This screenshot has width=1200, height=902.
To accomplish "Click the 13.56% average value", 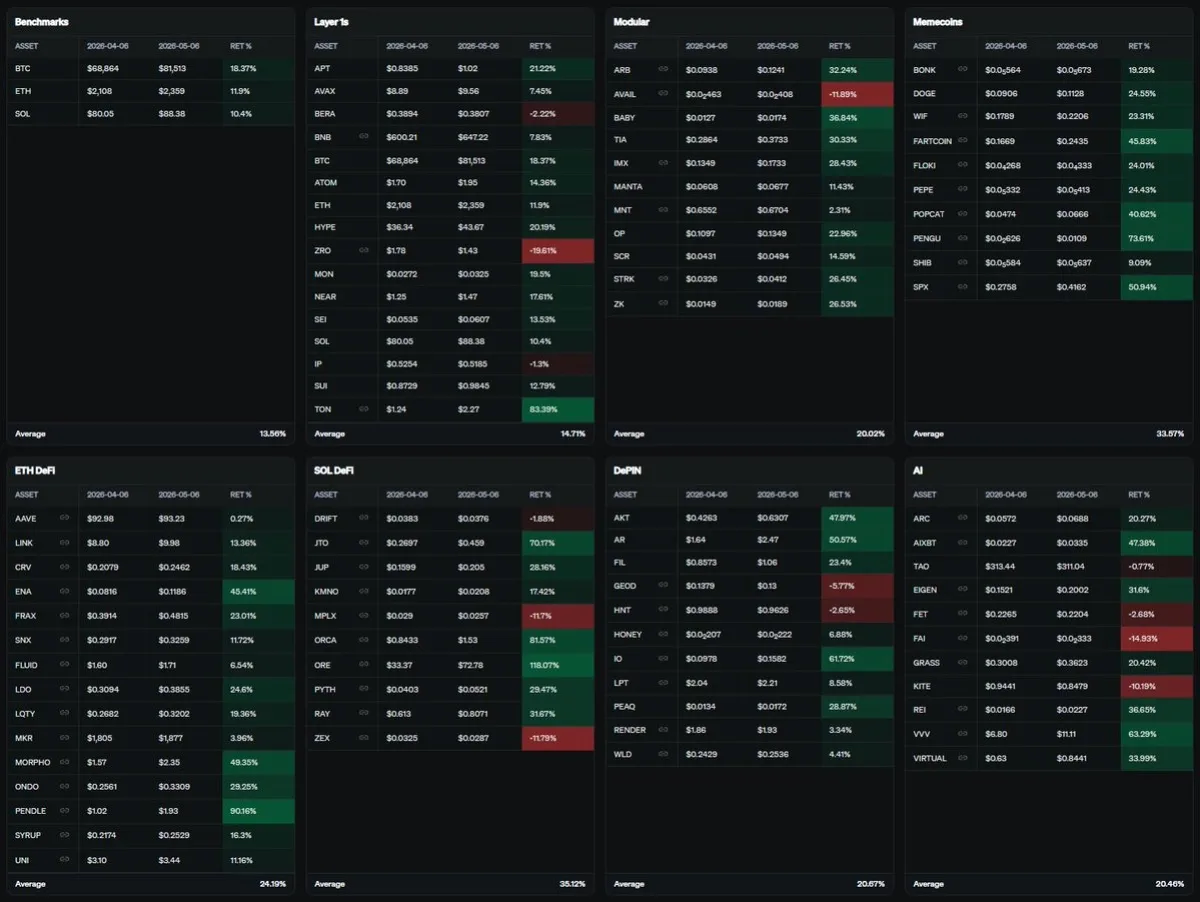I will (x=273, y=434).
